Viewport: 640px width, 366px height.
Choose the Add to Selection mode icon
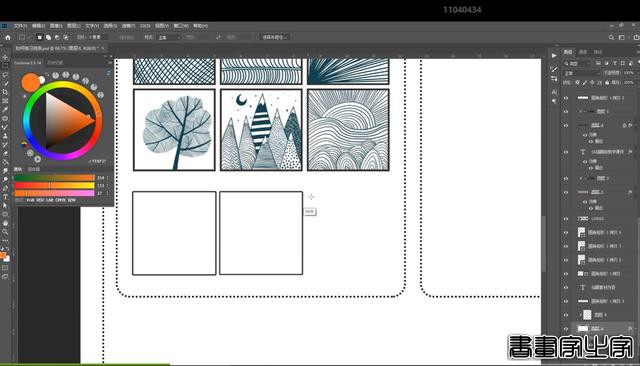(x=48, y=37)
